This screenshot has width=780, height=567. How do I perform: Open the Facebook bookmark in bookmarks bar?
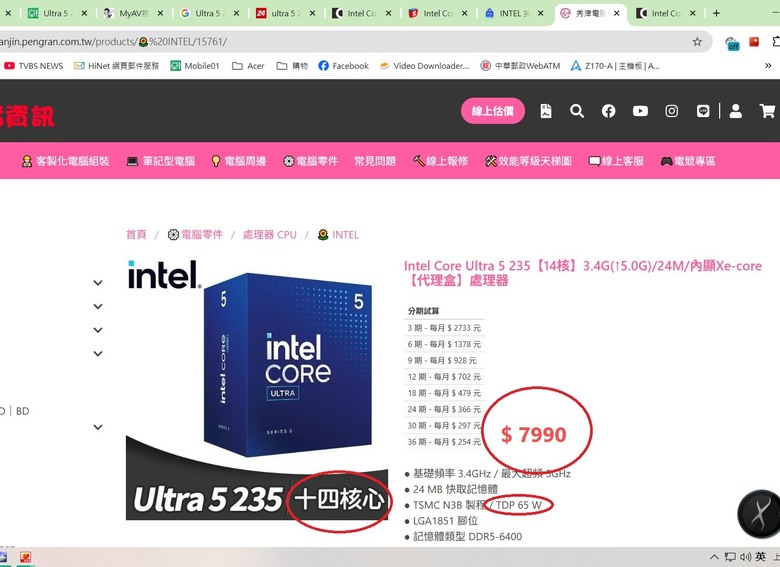[344, 66]
